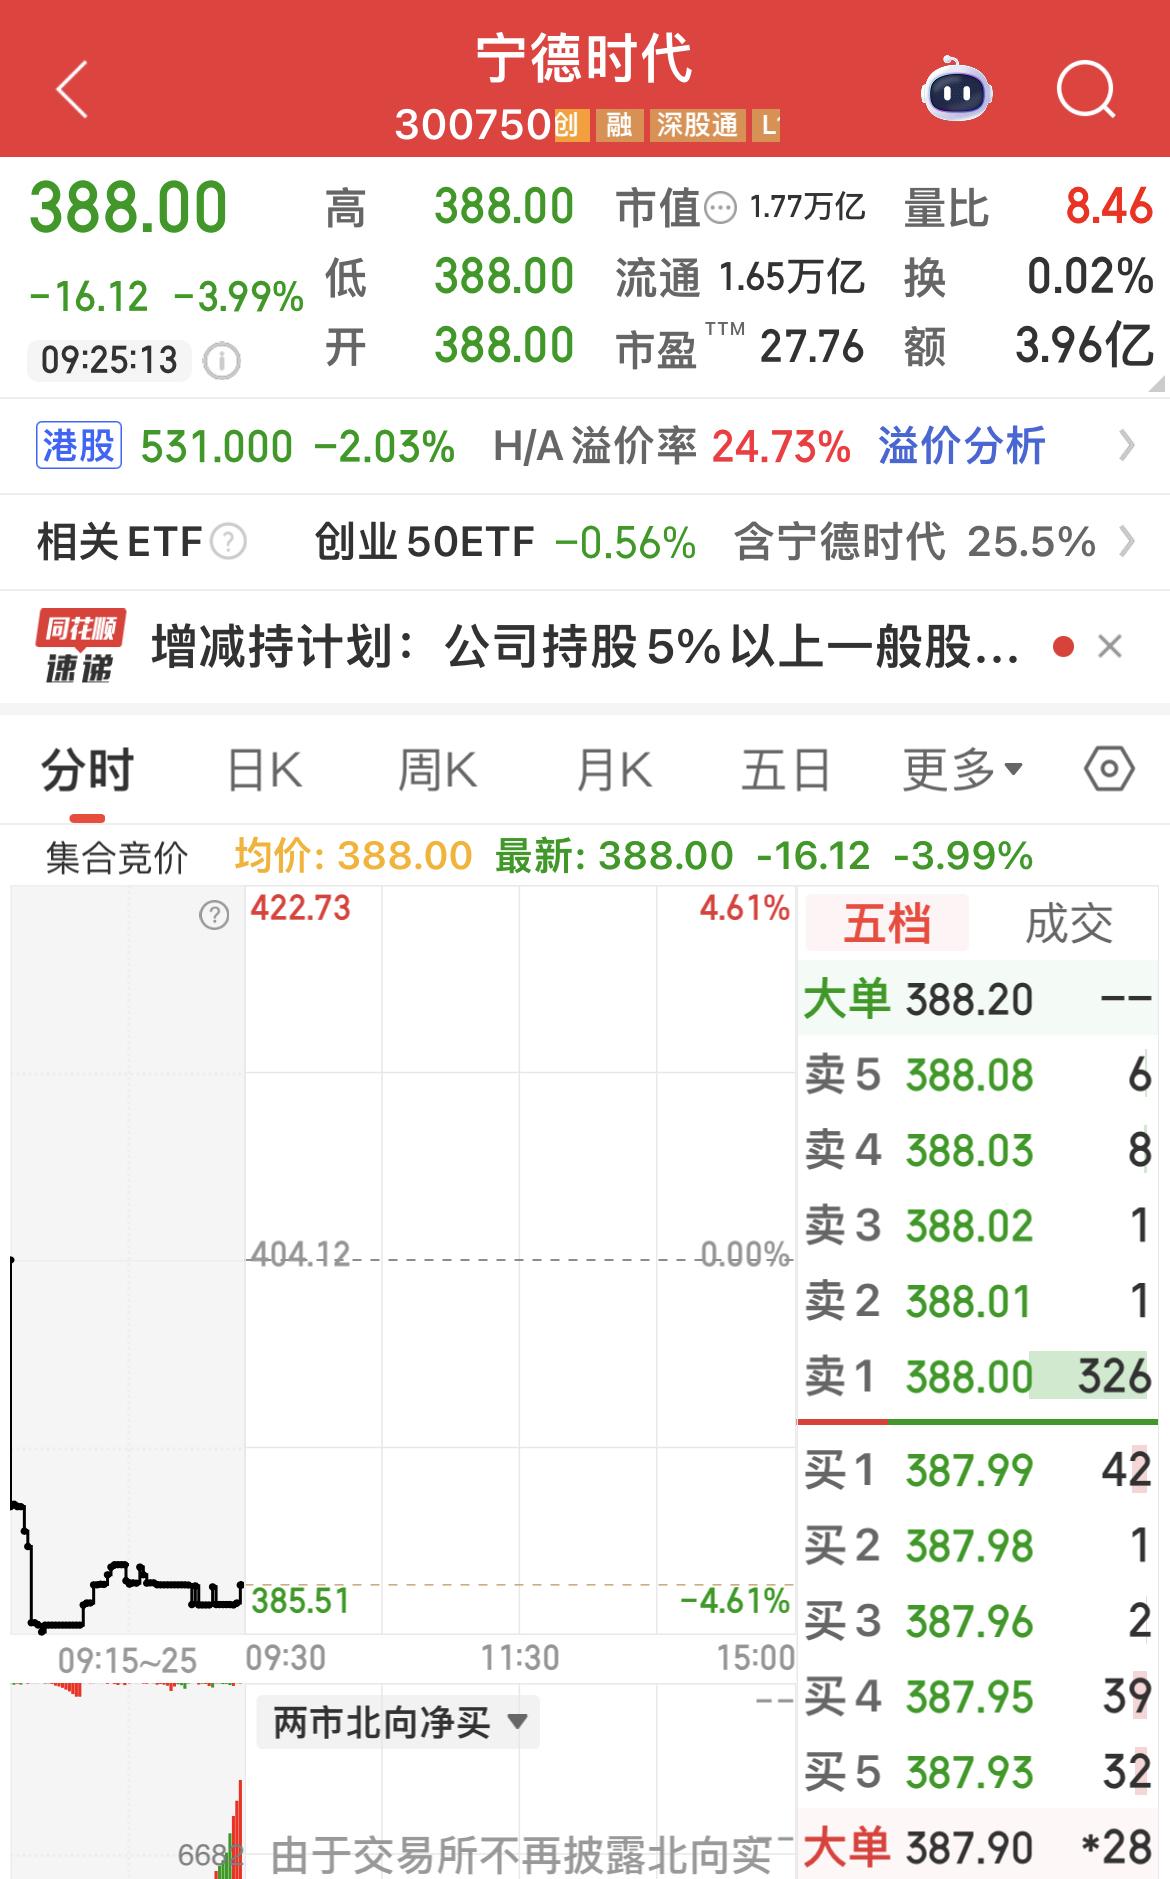Tap the 量比 8.46 value
This screenshot has height=1879, width=1170.
tap(1109, 207)
